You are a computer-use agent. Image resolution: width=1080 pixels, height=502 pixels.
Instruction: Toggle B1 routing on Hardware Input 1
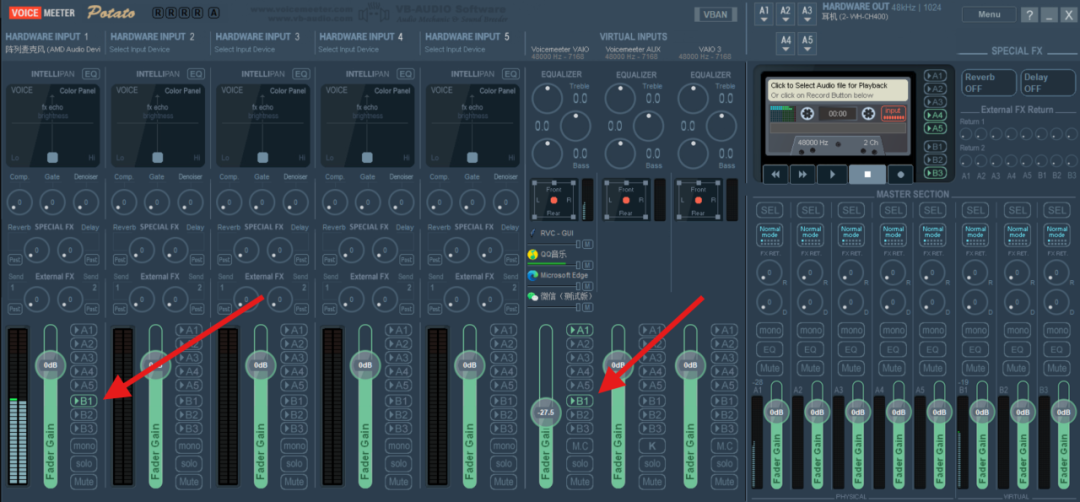[x=84, y=400]
